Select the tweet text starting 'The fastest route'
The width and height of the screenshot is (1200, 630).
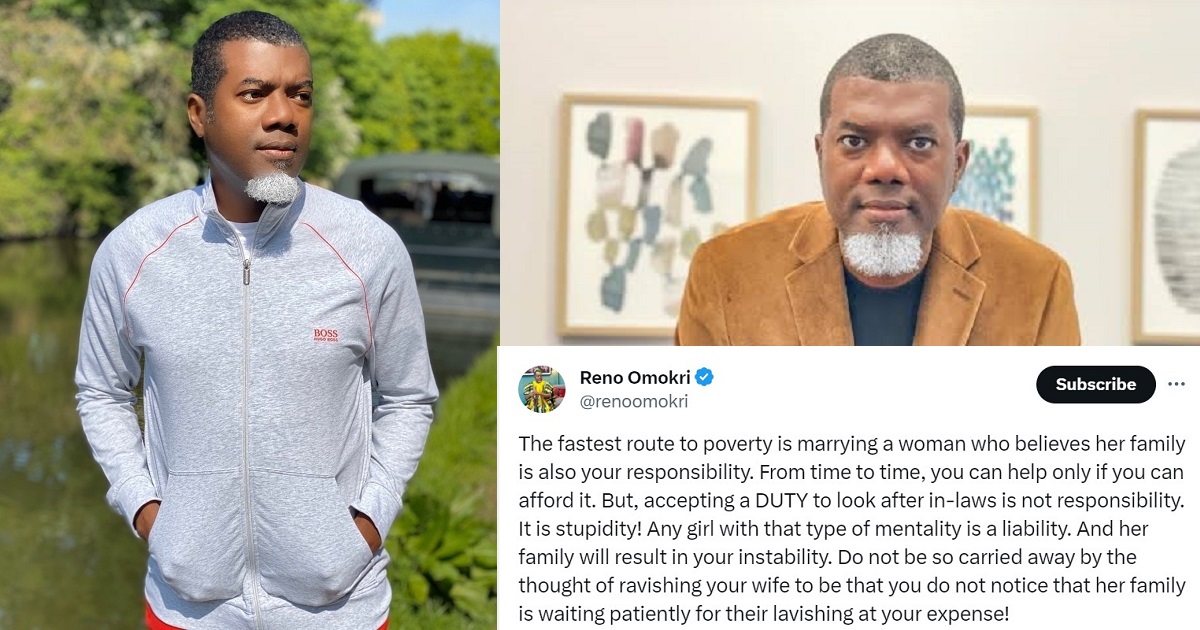click(x=851, y=528)
